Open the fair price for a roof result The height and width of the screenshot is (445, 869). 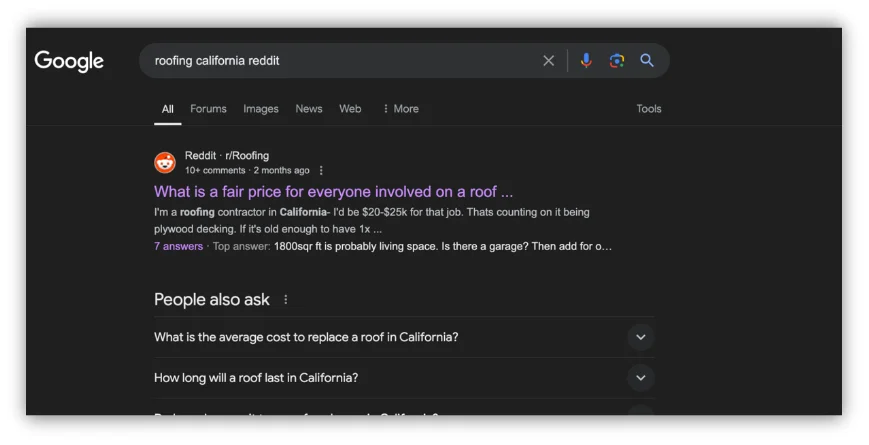[x=334, y=192]
